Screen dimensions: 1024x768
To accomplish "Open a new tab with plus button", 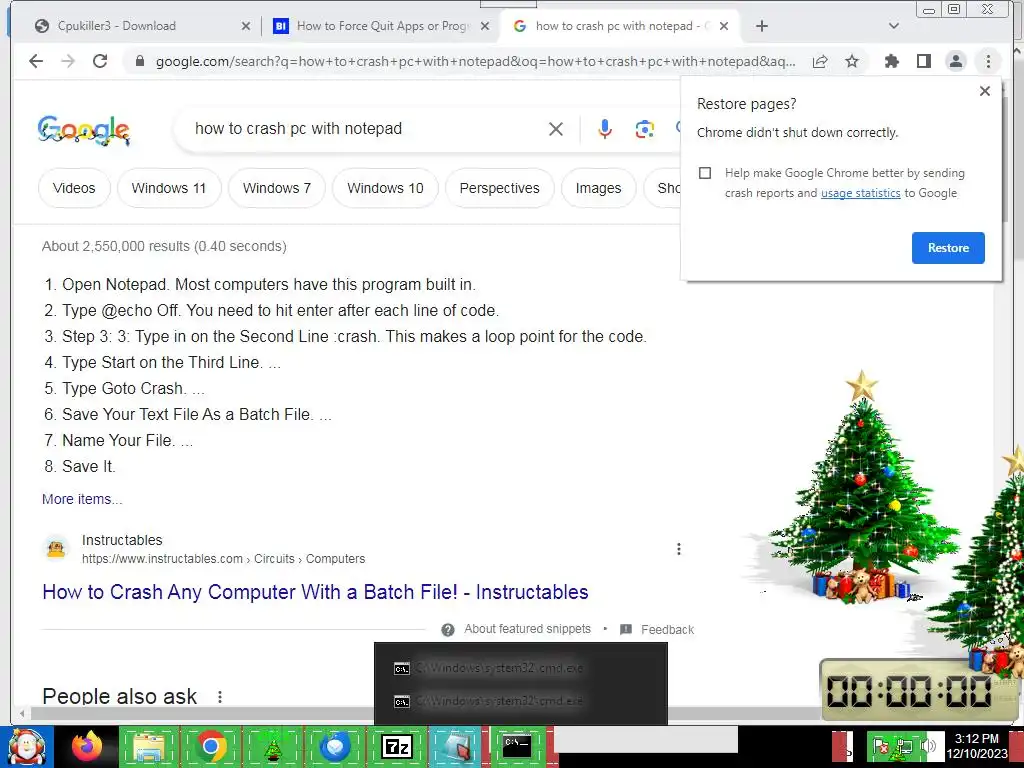I will [761, 26].
